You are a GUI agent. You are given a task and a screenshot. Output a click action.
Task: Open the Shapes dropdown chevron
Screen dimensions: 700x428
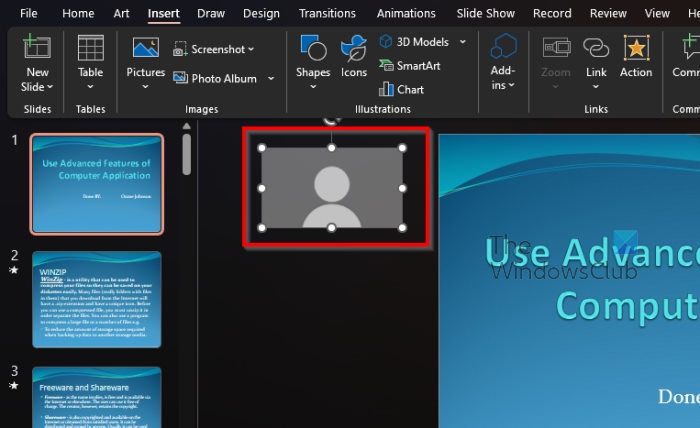(x=313, y=87)
